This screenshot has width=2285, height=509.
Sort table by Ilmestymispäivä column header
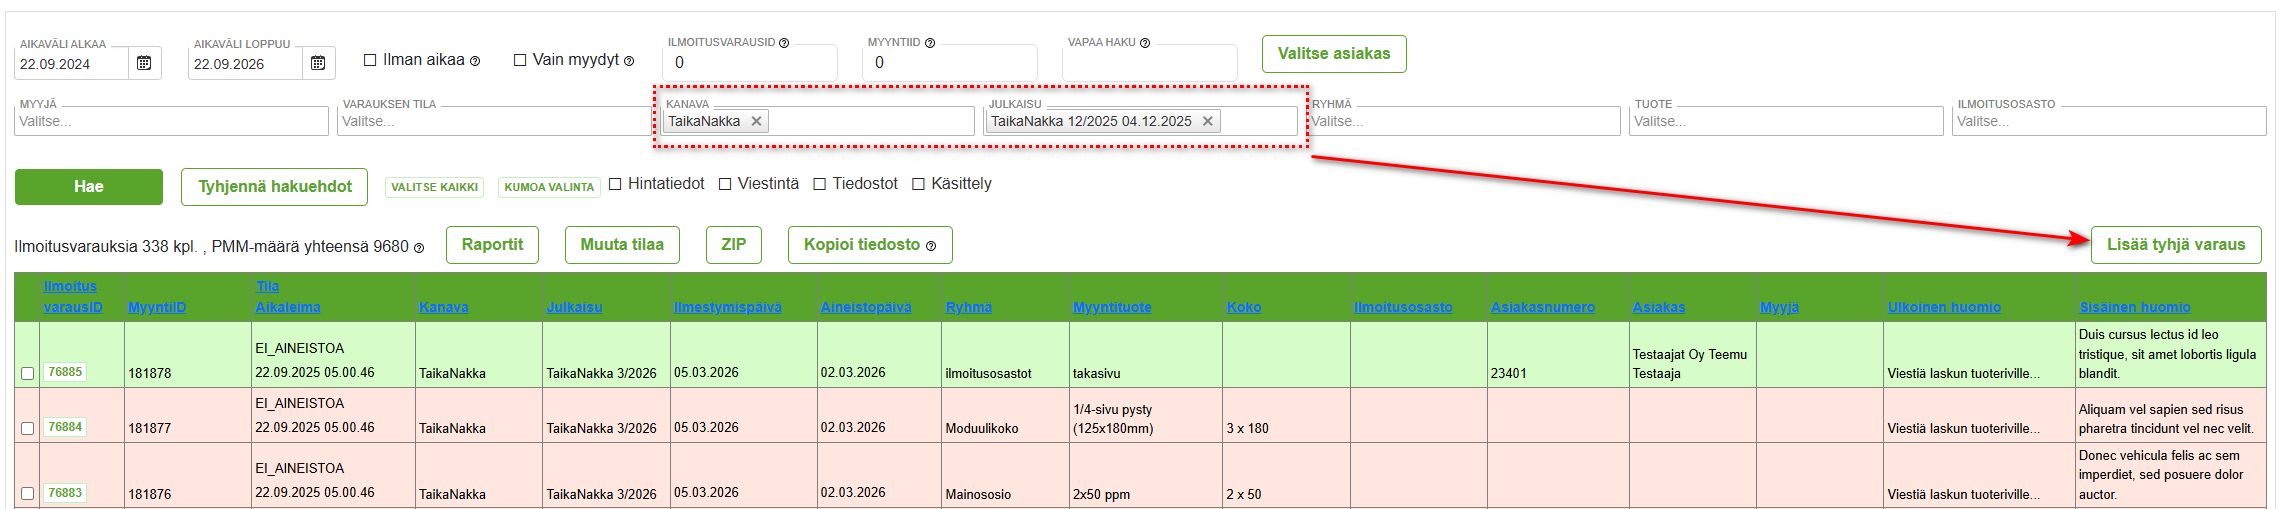pos(727,307)
